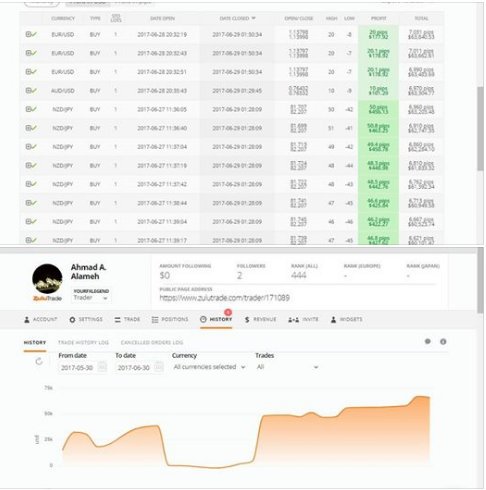This screenshot has height=490, width=486.
Task: Click the Rank (All) value 444
Action: tap(298, 275)
